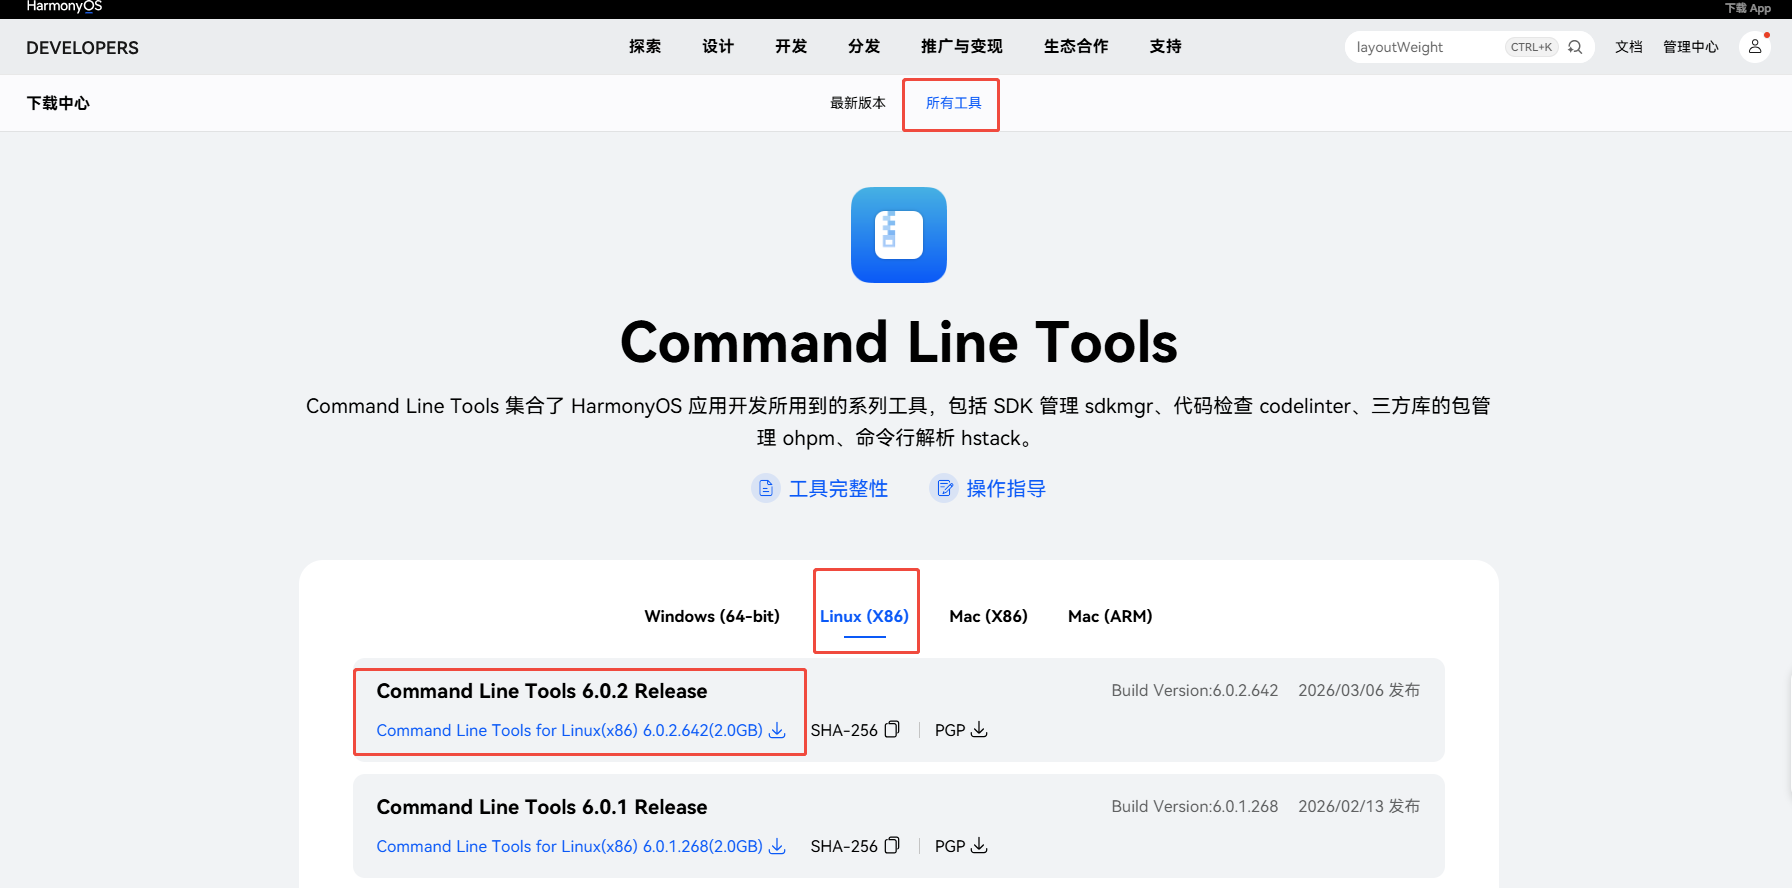Click the '2026/03/06 发布' date
1792x888 pixels.
[1359, 690]
